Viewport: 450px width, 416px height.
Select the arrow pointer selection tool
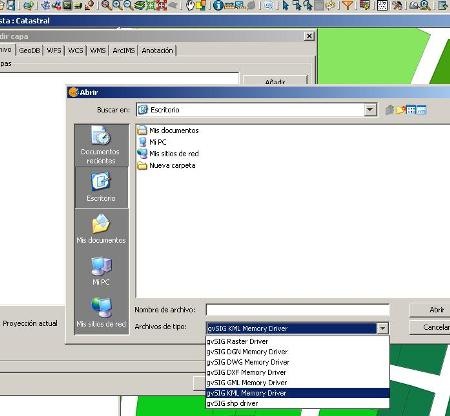click(x=286, y=5)
